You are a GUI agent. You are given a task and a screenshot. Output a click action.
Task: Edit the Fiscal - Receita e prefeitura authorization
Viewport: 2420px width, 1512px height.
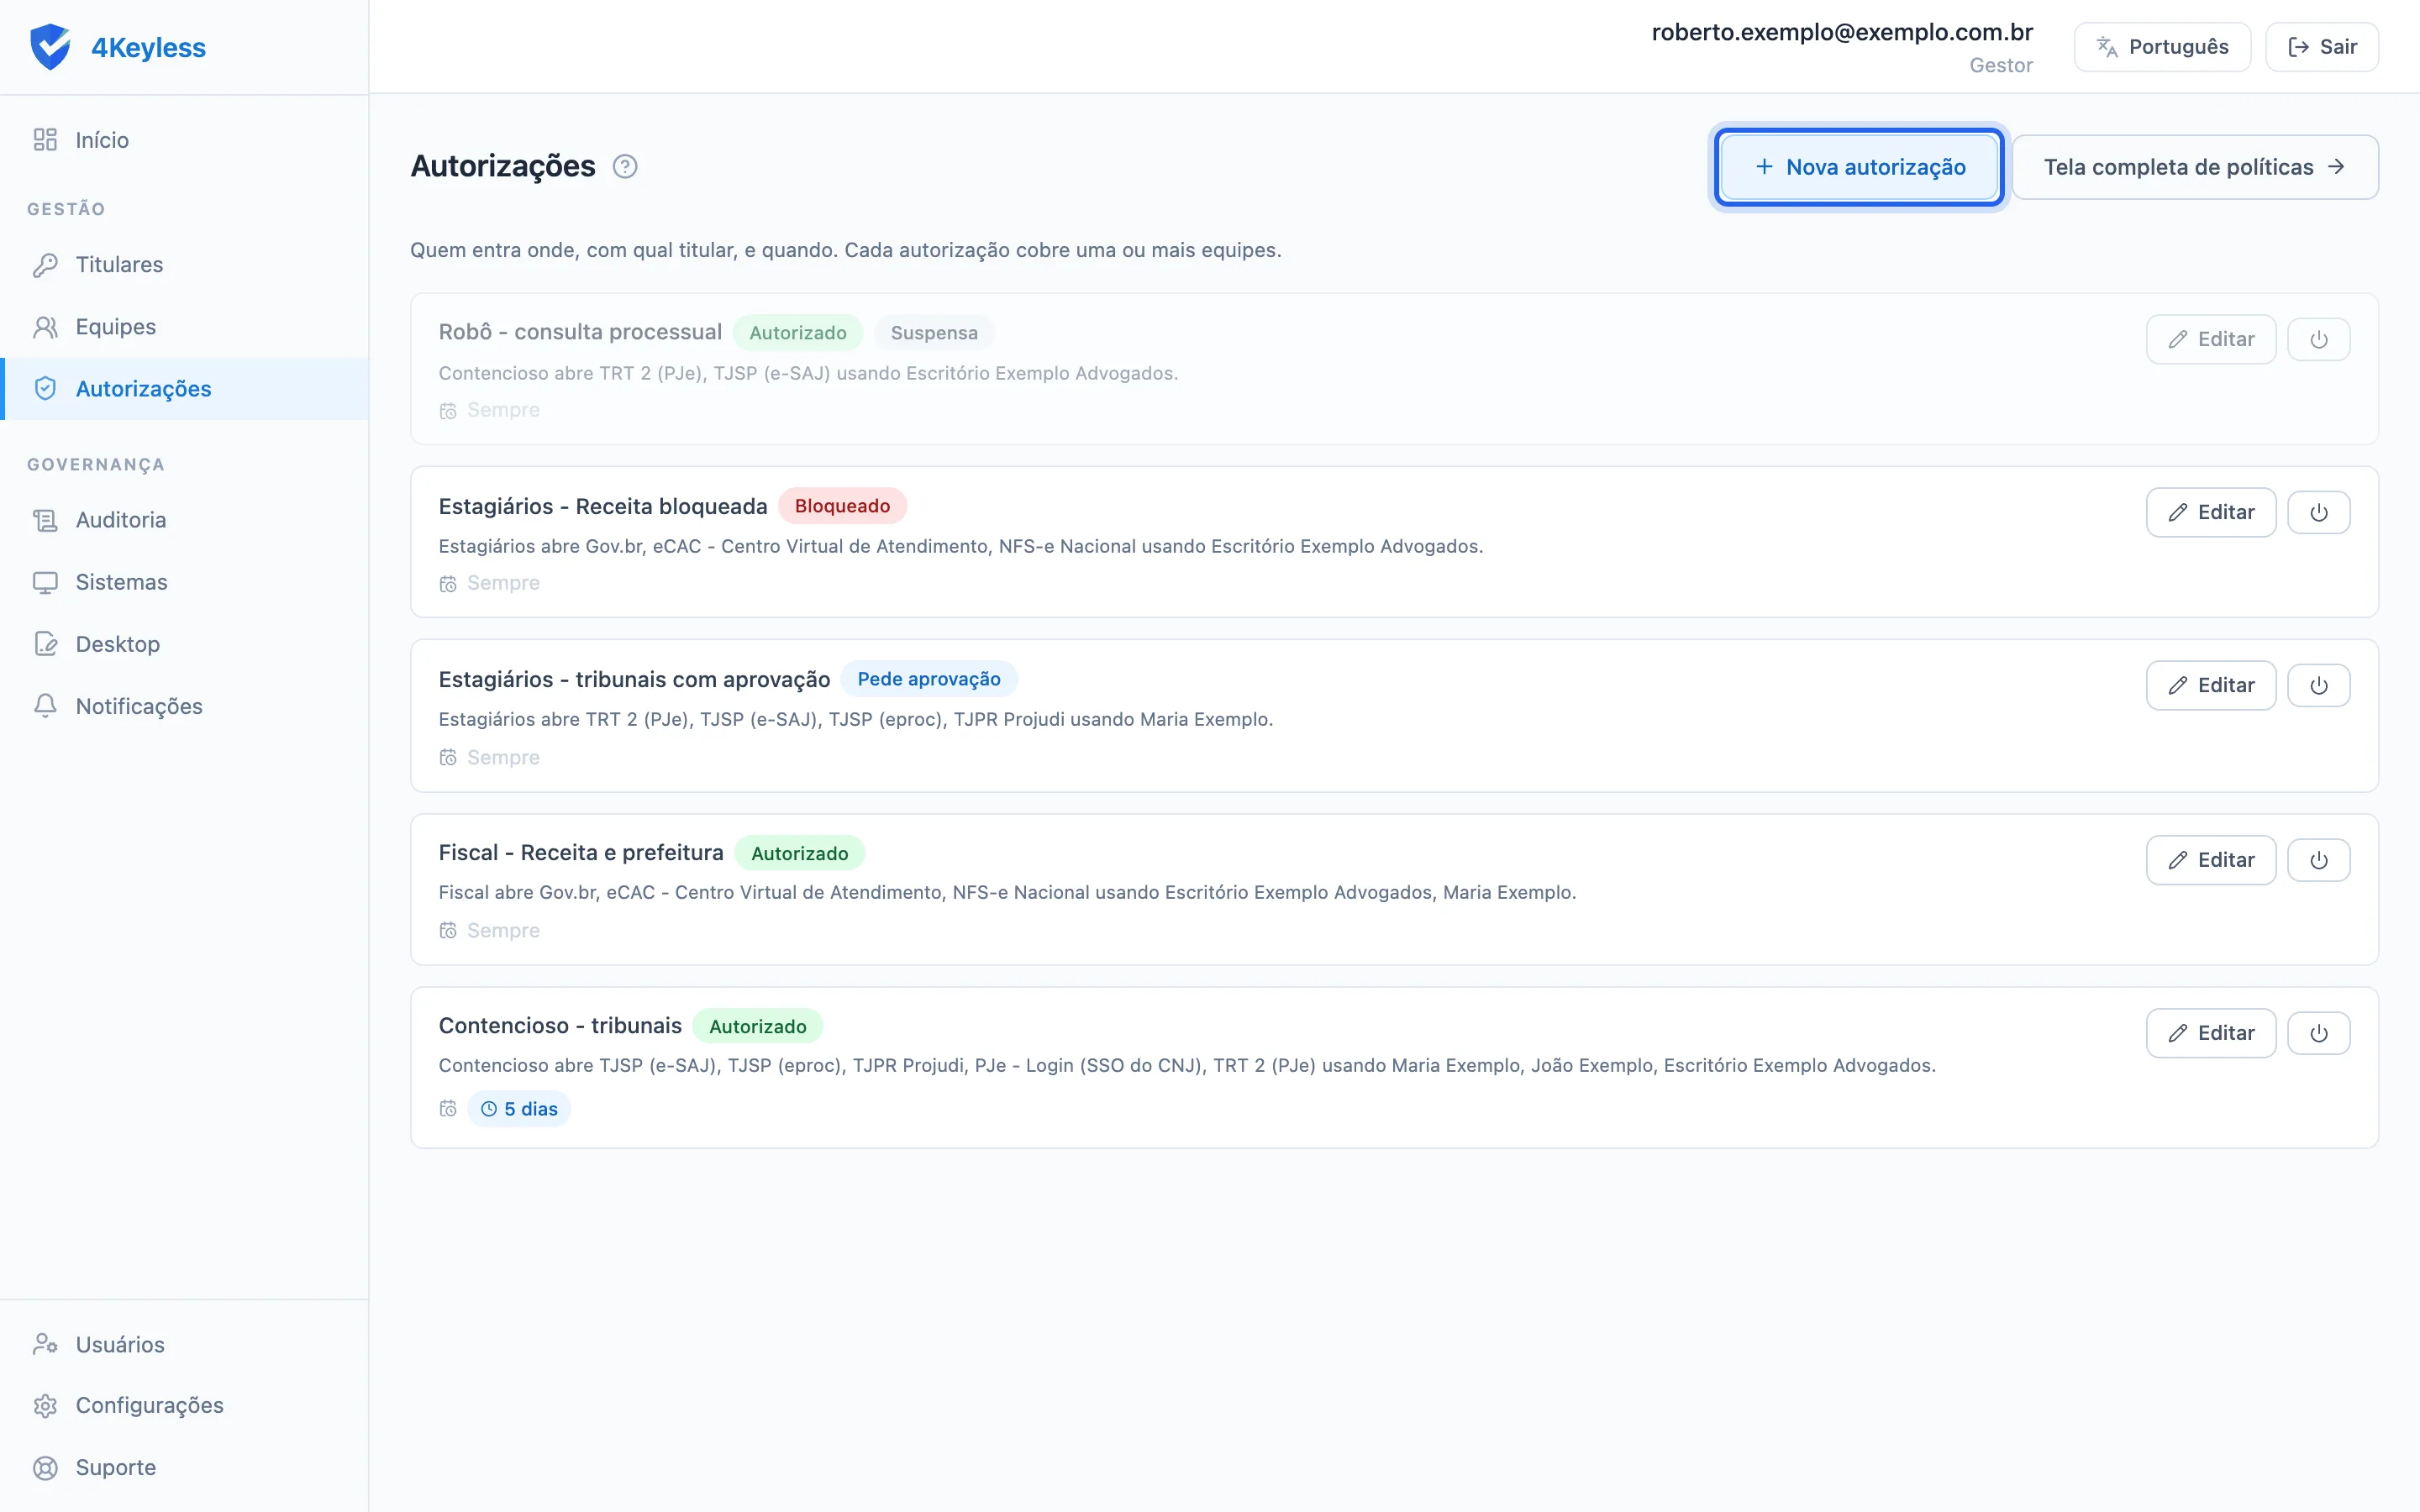(2210, 860)
